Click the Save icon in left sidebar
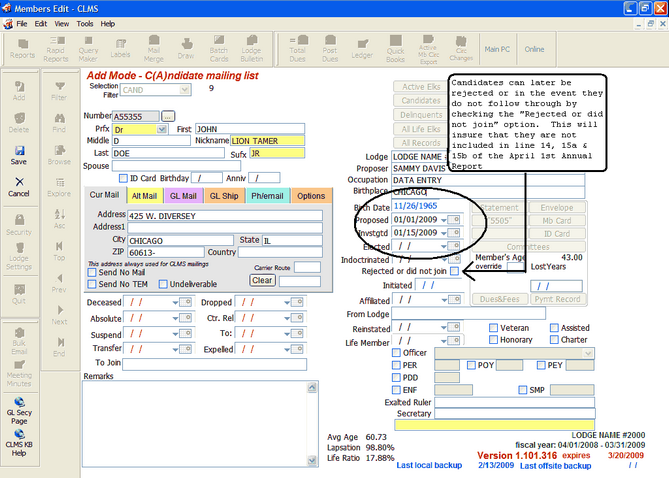 (x=19, y=154)
